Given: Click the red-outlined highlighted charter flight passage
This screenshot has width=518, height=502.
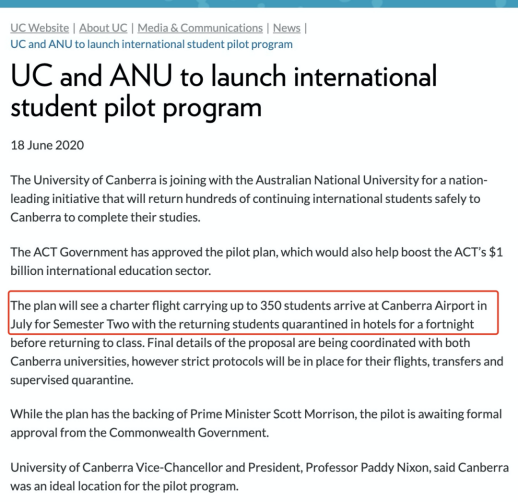Looking at the screenshot, I should click(253, 313).
